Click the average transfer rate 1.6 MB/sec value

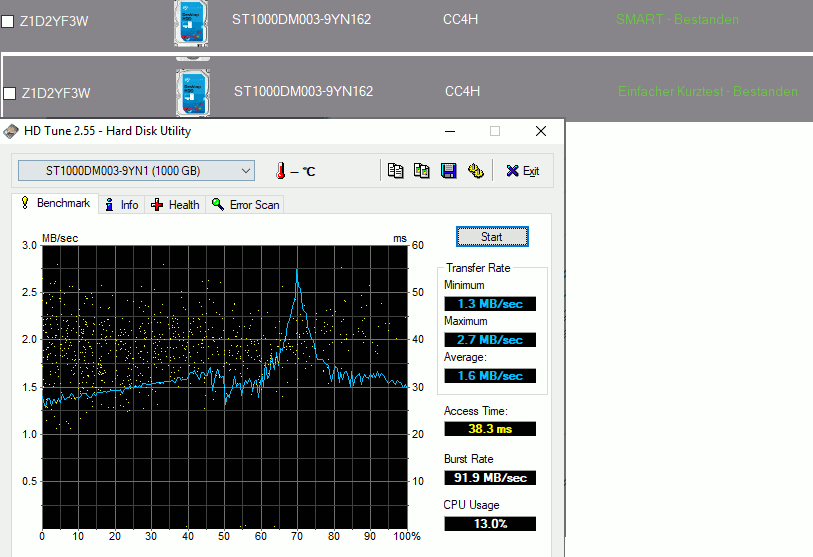(490, 376)
